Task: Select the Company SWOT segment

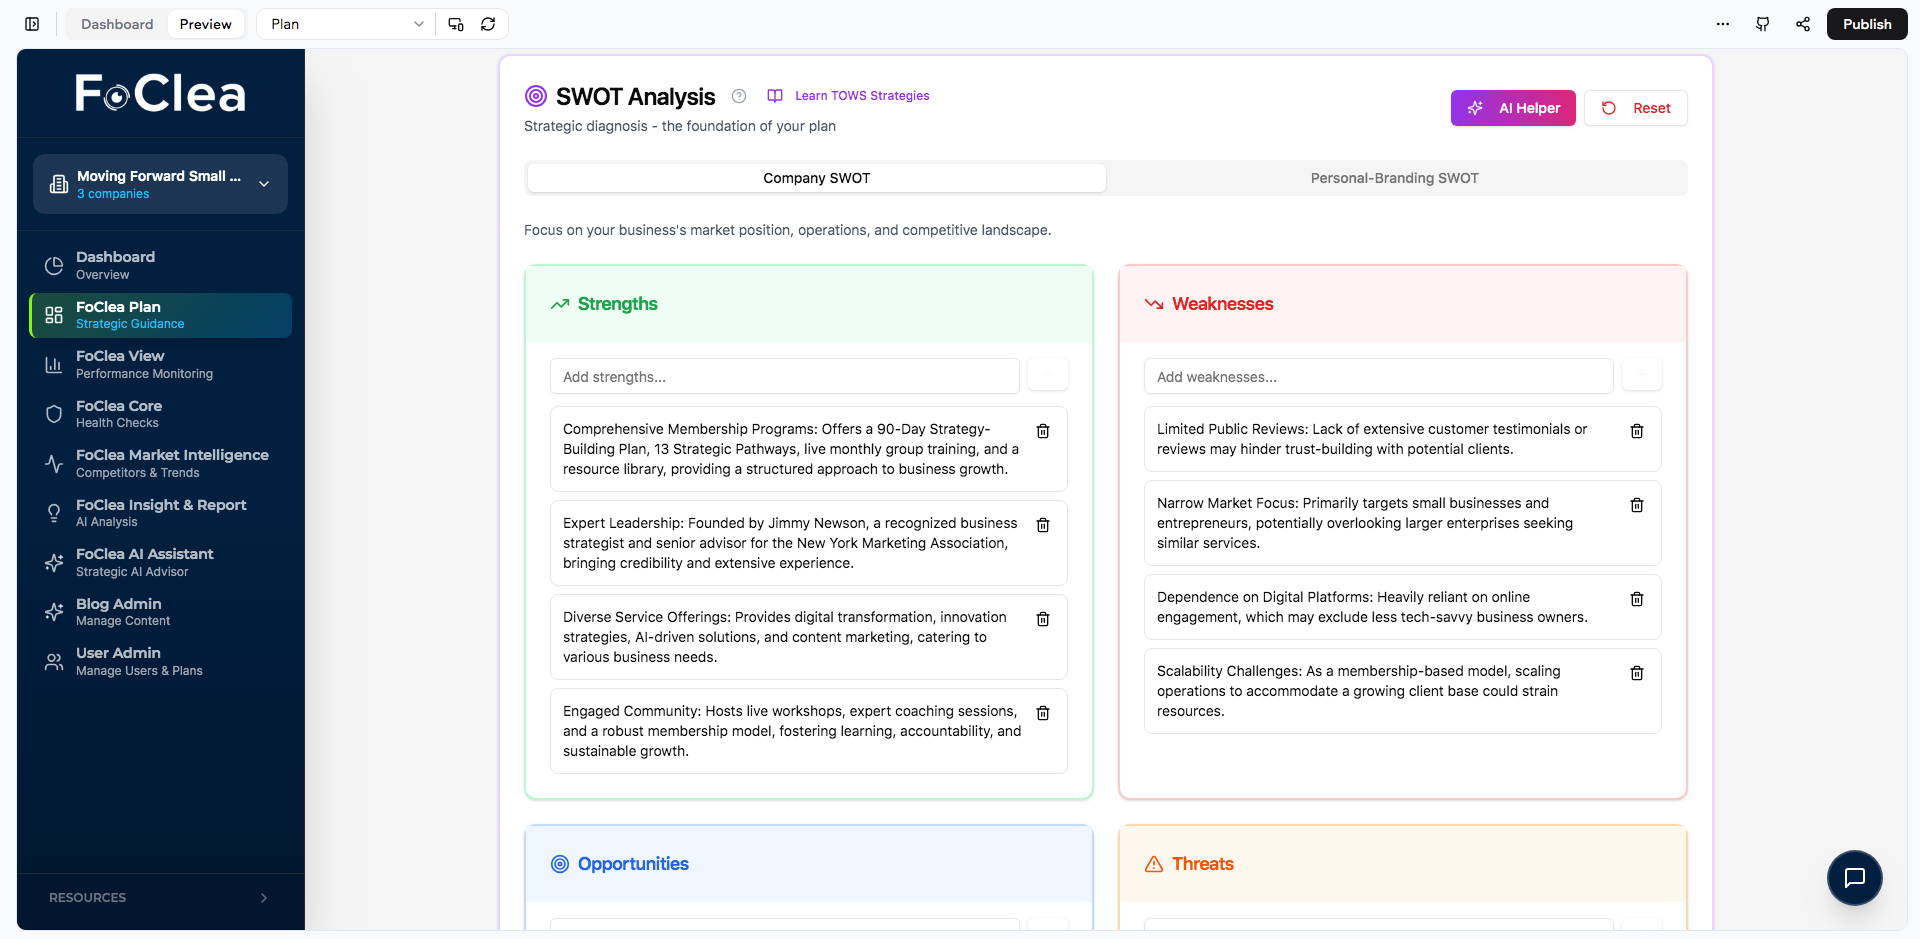Action: (816, 177)
